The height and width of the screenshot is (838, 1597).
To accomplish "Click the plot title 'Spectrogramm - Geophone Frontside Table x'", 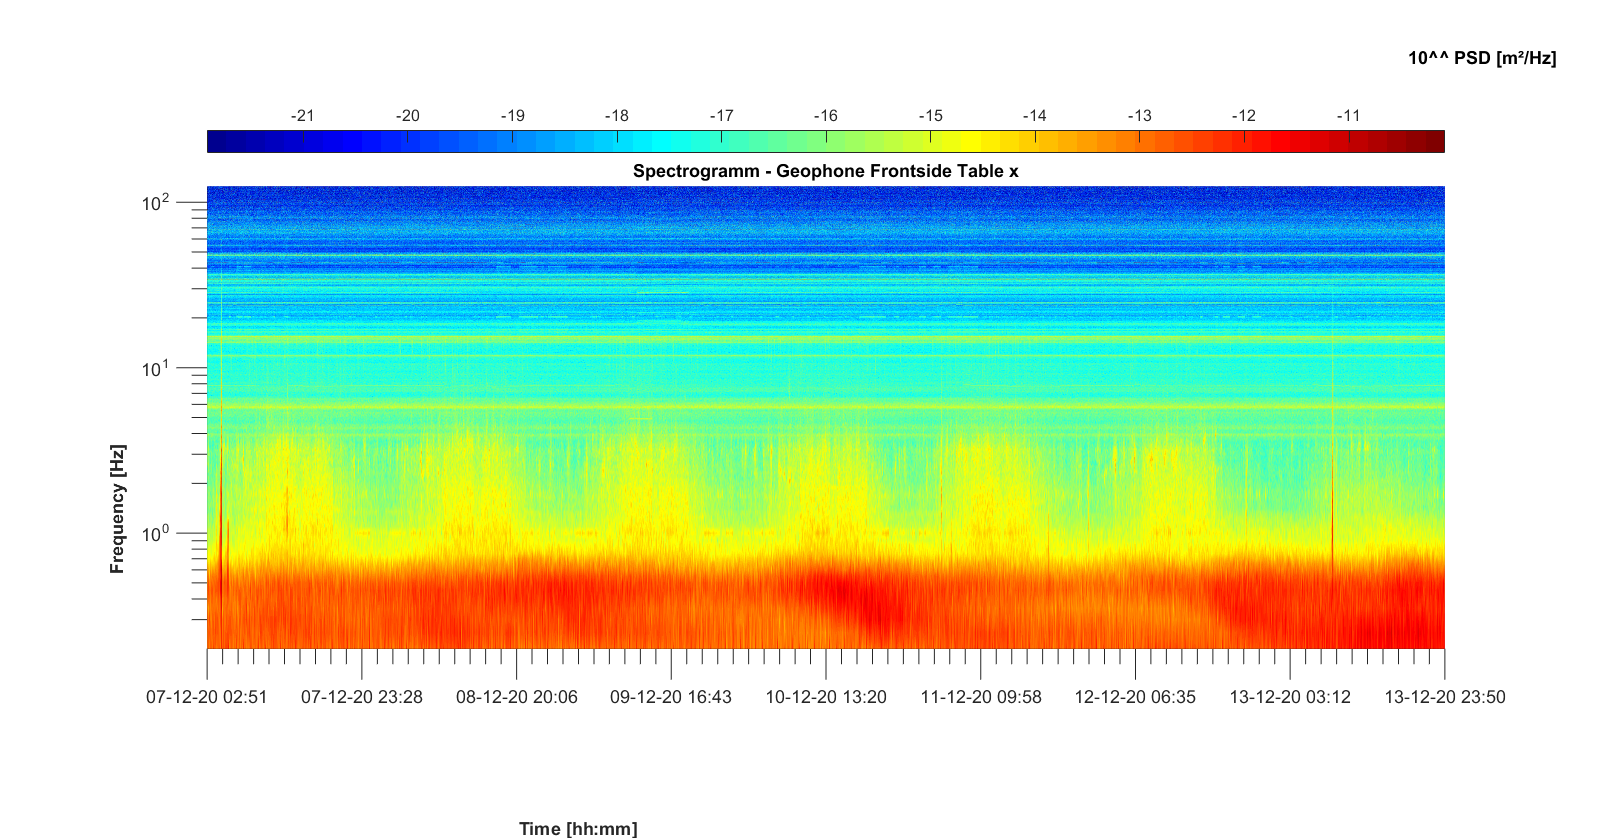I will coord(825,171).
